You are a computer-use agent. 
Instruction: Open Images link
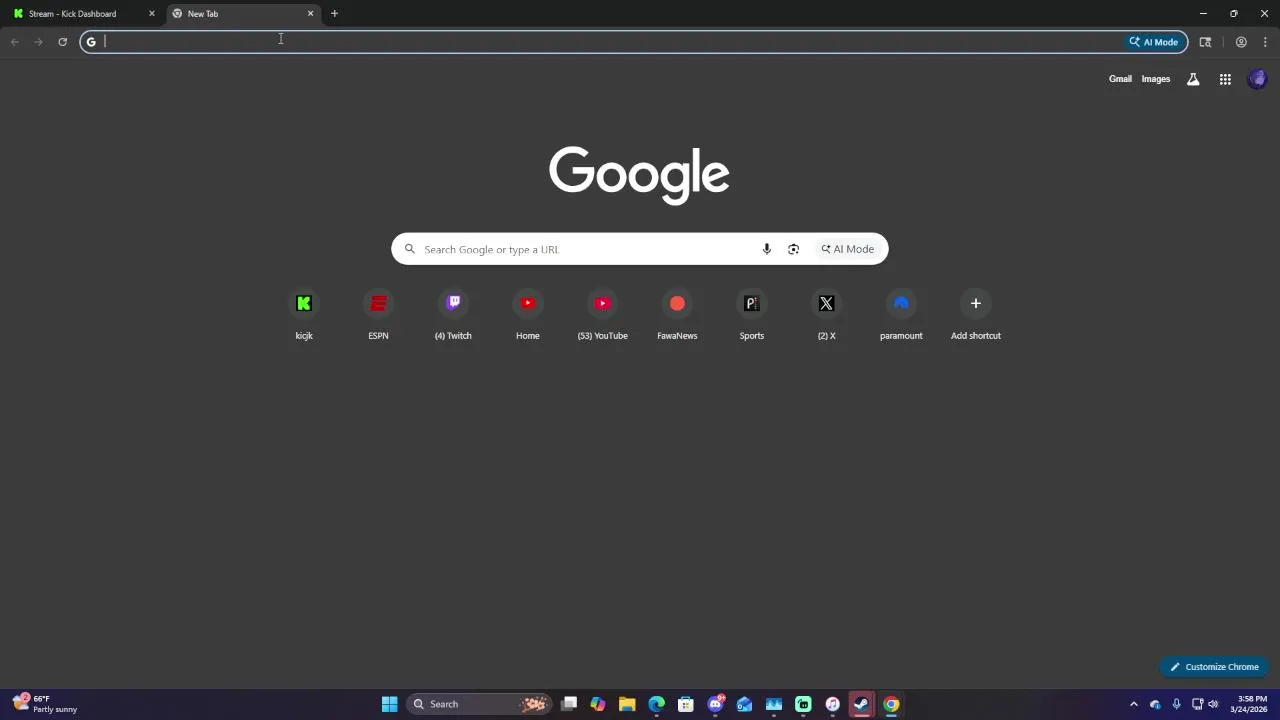pyautogui.click(x=1155, y=79)
